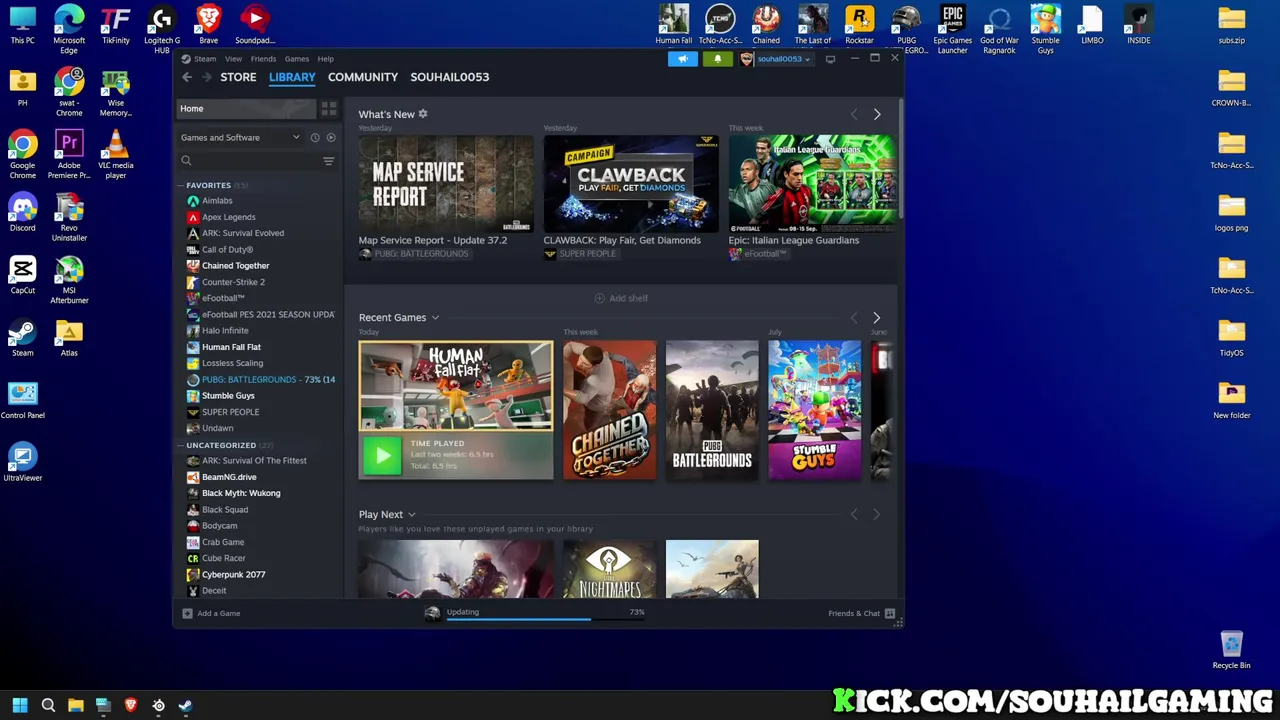1280x720 pixels.
Task: Open VLC media player shortcut
Action: click(x=115, y=155)
